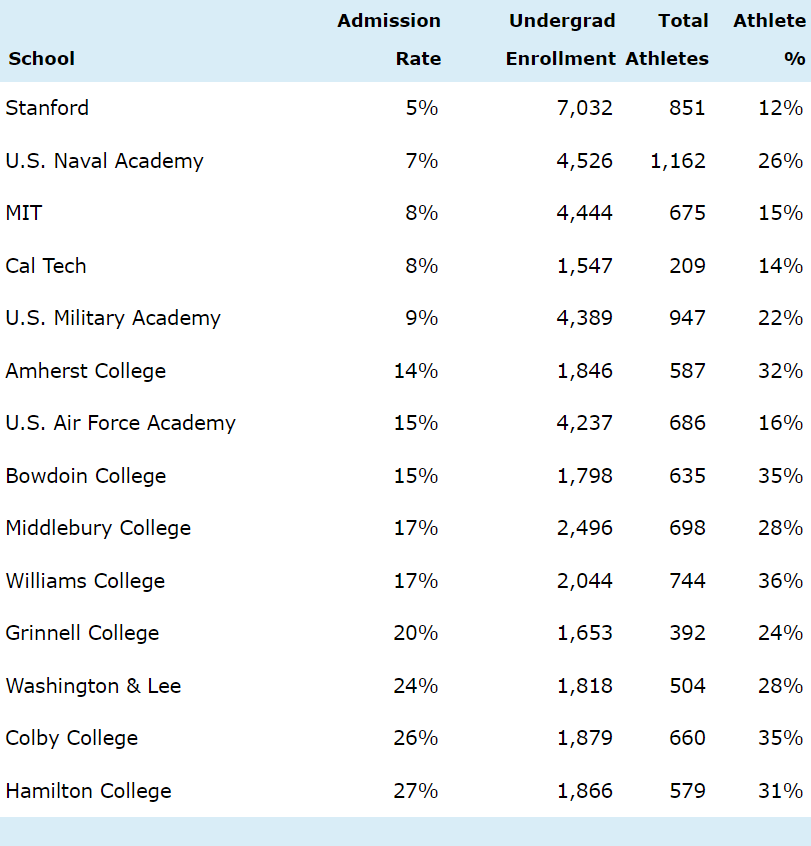Click the MIT school name
The width and height of the screenshot is (811, 846).
pos(24,213)
